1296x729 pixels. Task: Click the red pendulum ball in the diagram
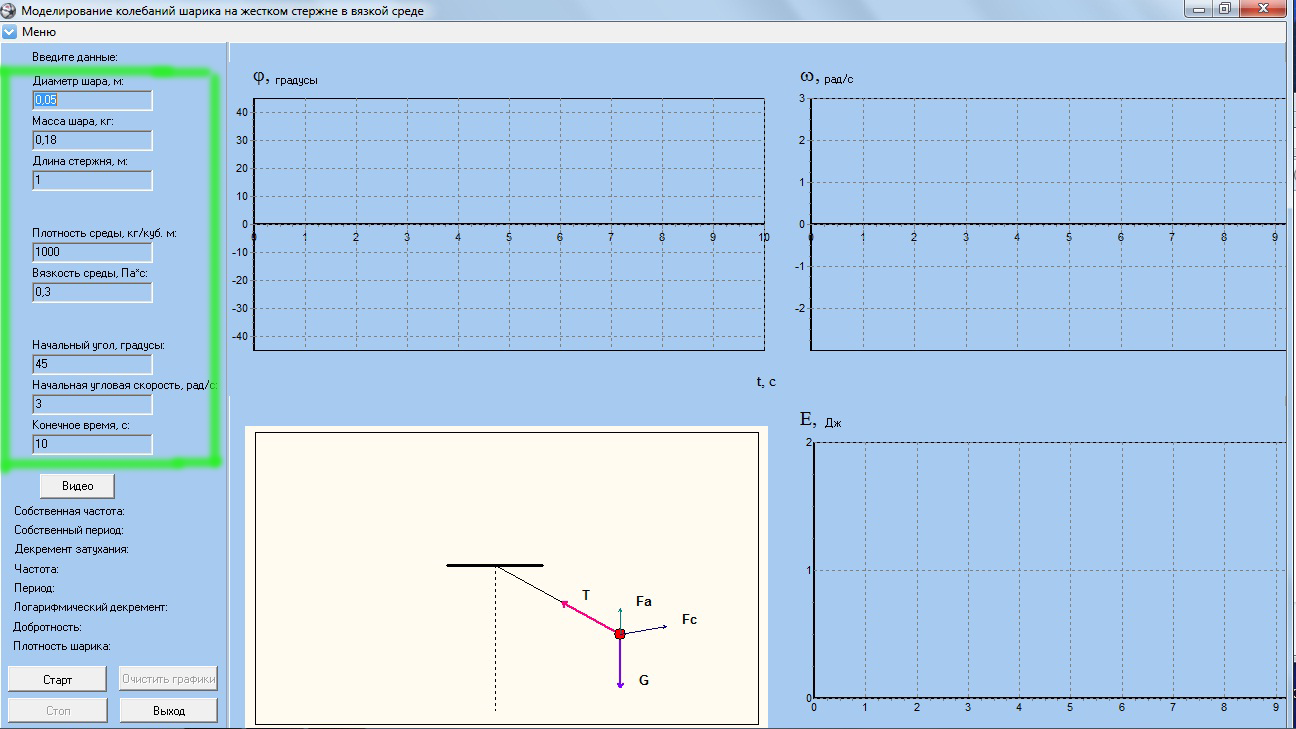pos(620,634)
